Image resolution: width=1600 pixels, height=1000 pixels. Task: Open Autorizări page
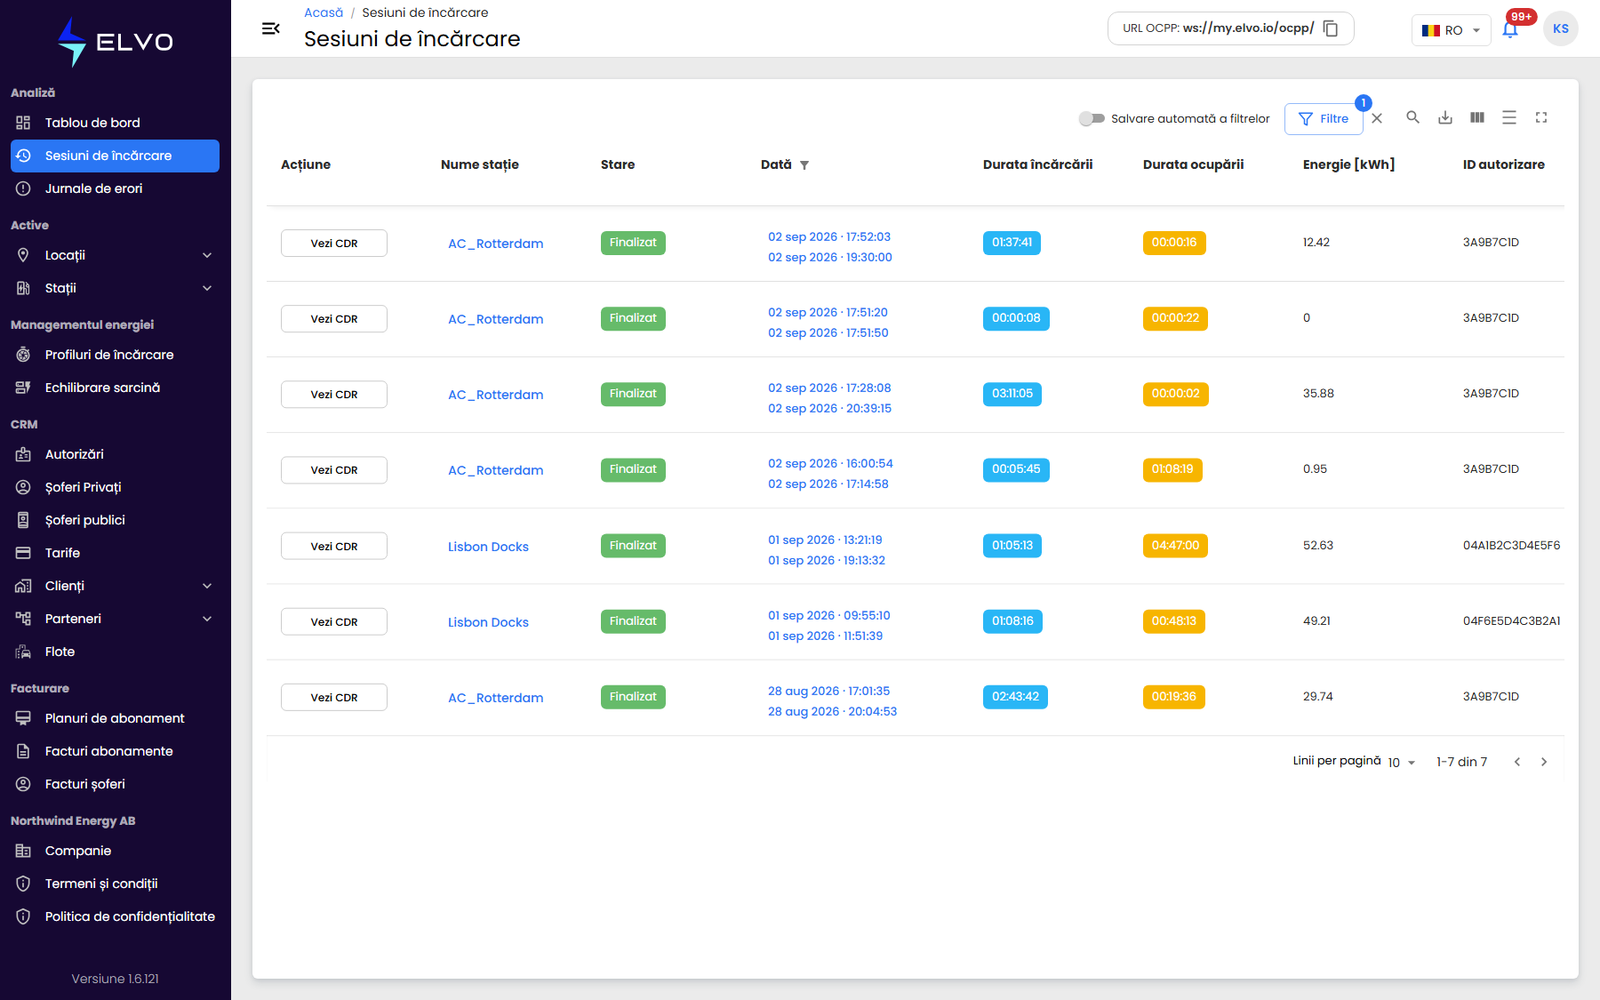(x=115, y=454)
